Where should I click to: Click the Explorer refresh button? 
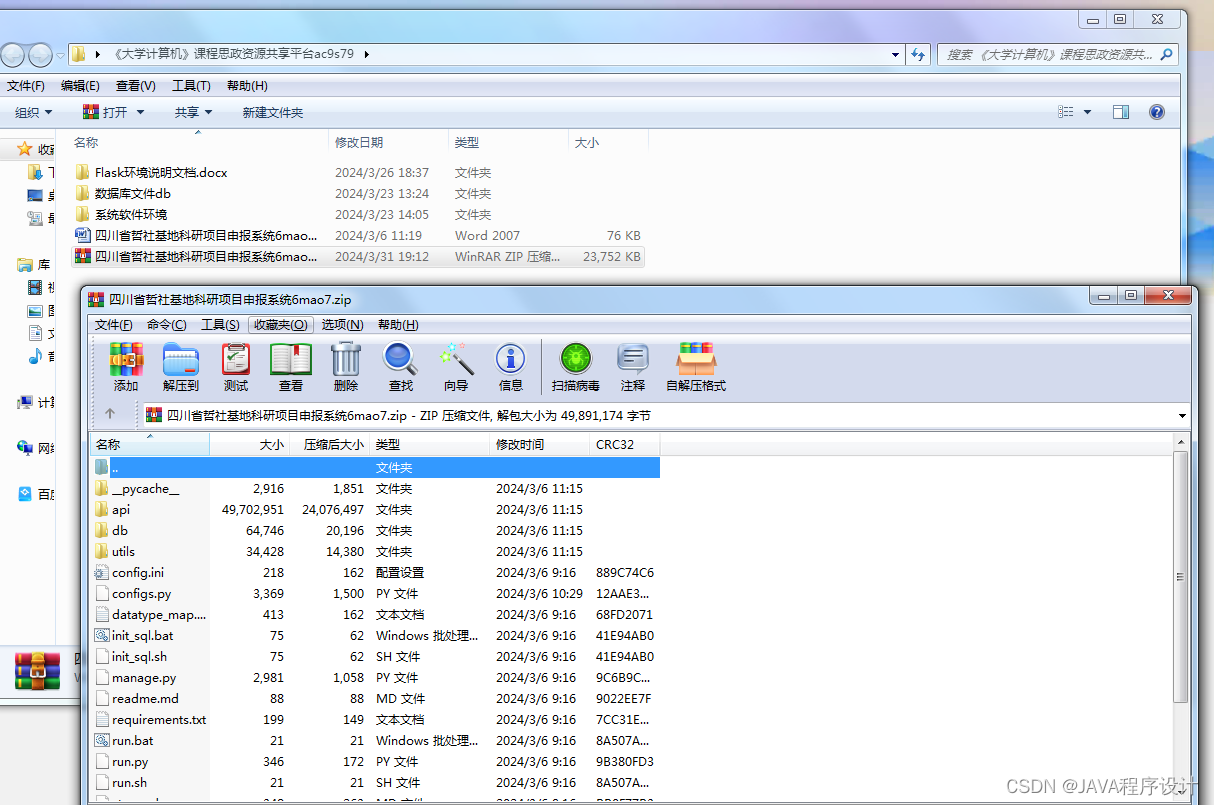(x=918, y=54)
